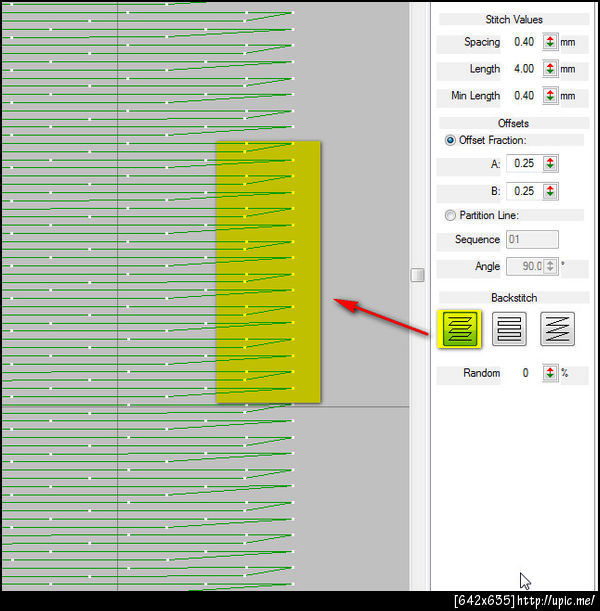The image size is (600, 611).
Task: Click the Length value 4.00
Action: (524, 69)
